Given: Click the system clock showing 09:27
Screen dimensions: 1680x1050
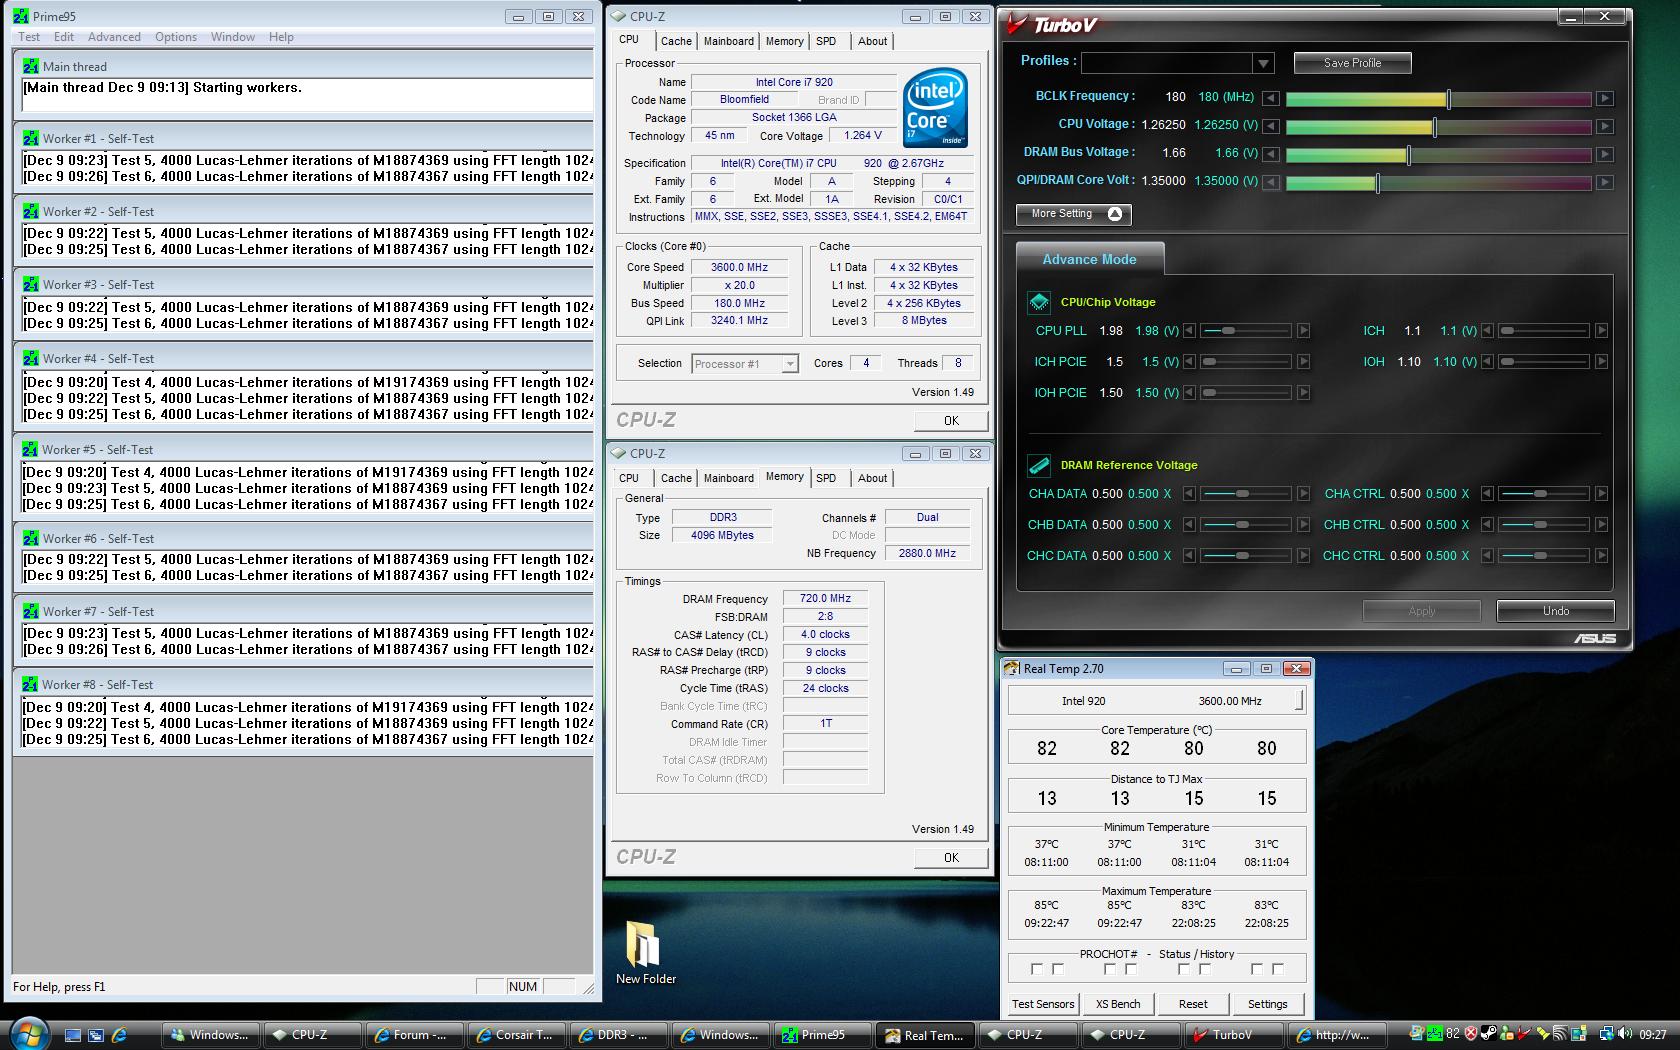Looking at the screenshot, I should pos(1653,1035).
